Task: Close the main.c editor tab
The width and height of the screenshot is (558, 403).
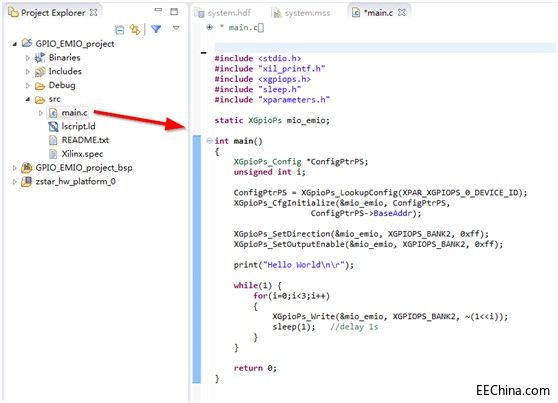Action: pyautogui.click(x=402, y=12)
